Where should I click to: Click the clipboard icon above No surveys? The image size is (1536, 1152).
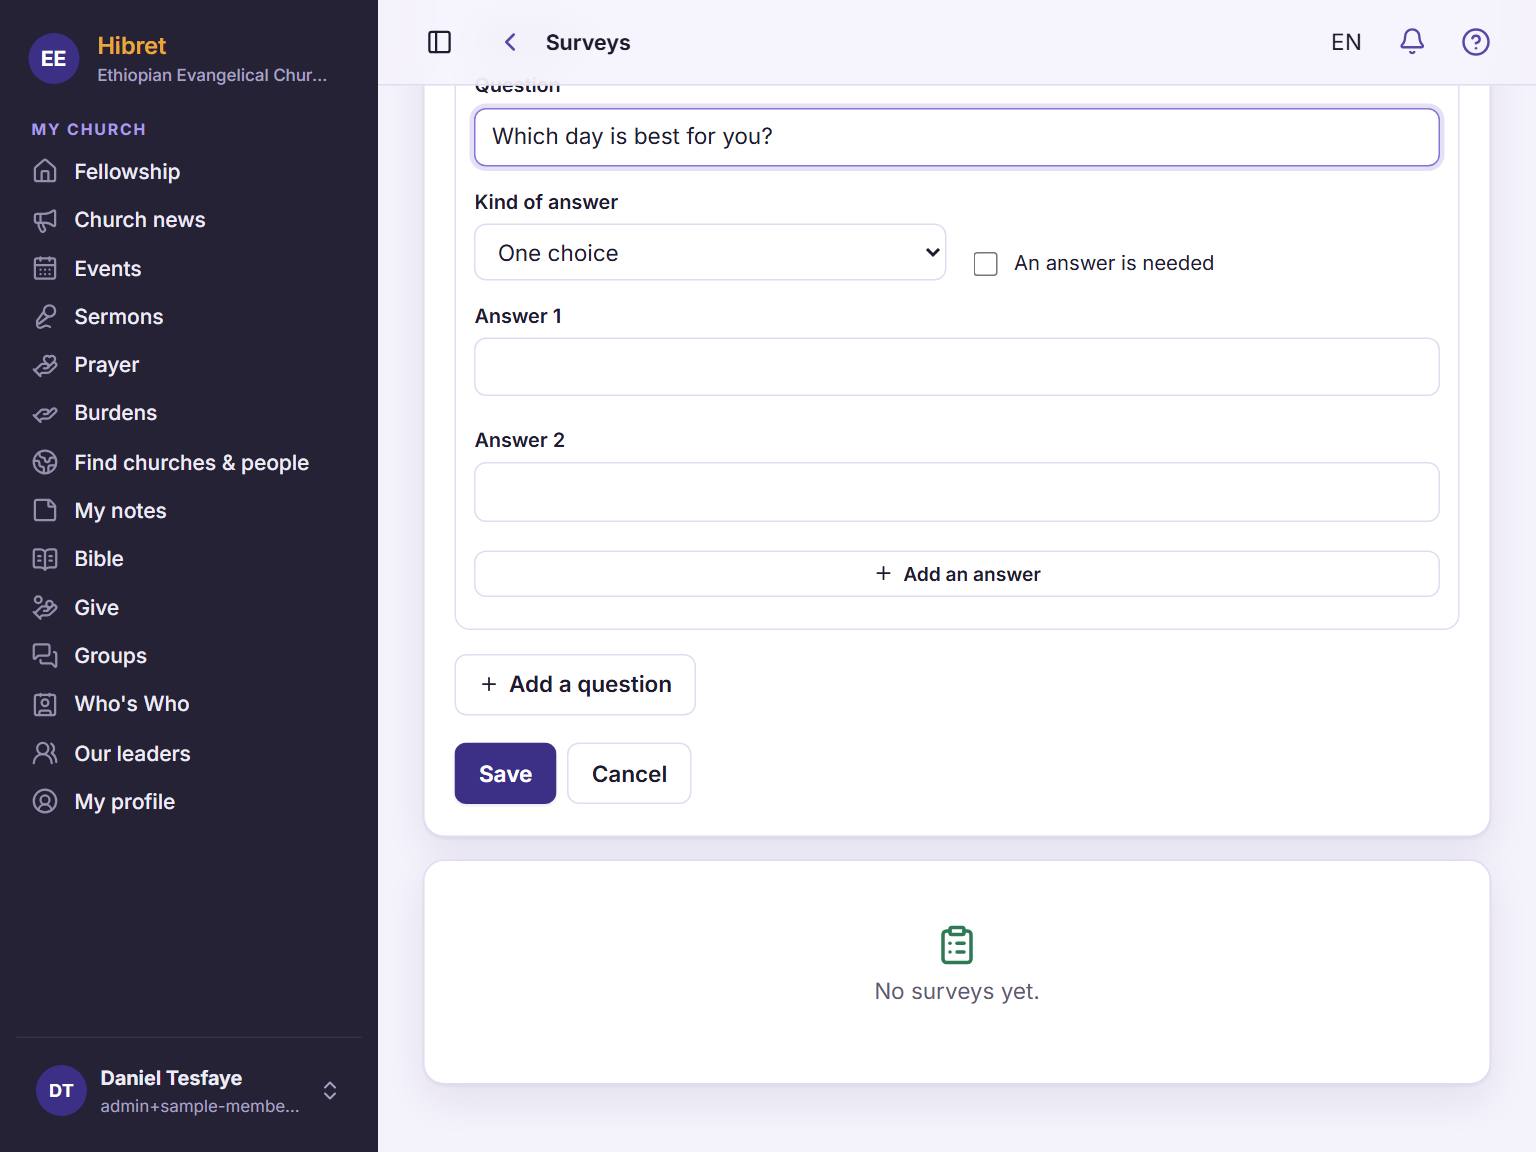click(x=957, y=945)
